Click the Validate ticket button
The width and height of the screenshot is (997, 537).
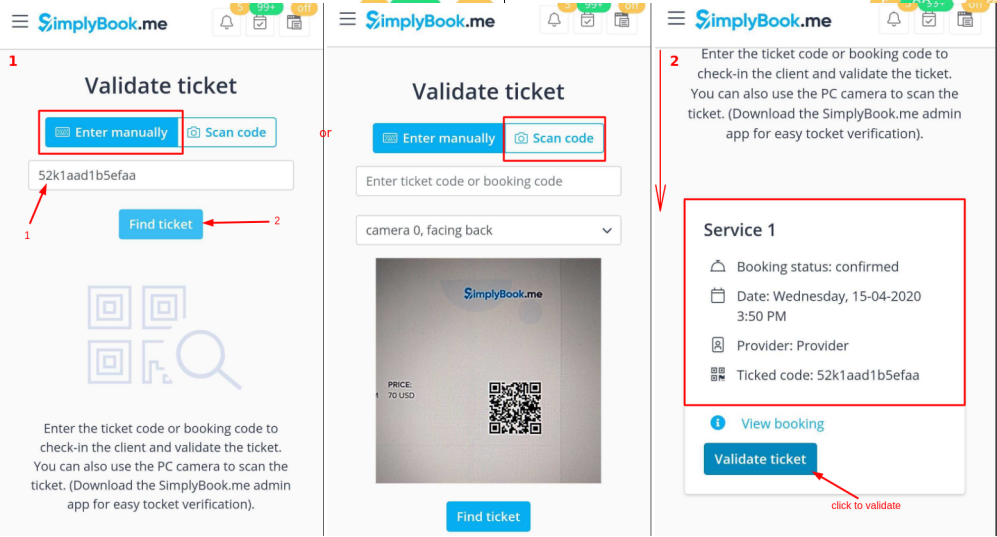pyautogui.click(x=760, y=459)
